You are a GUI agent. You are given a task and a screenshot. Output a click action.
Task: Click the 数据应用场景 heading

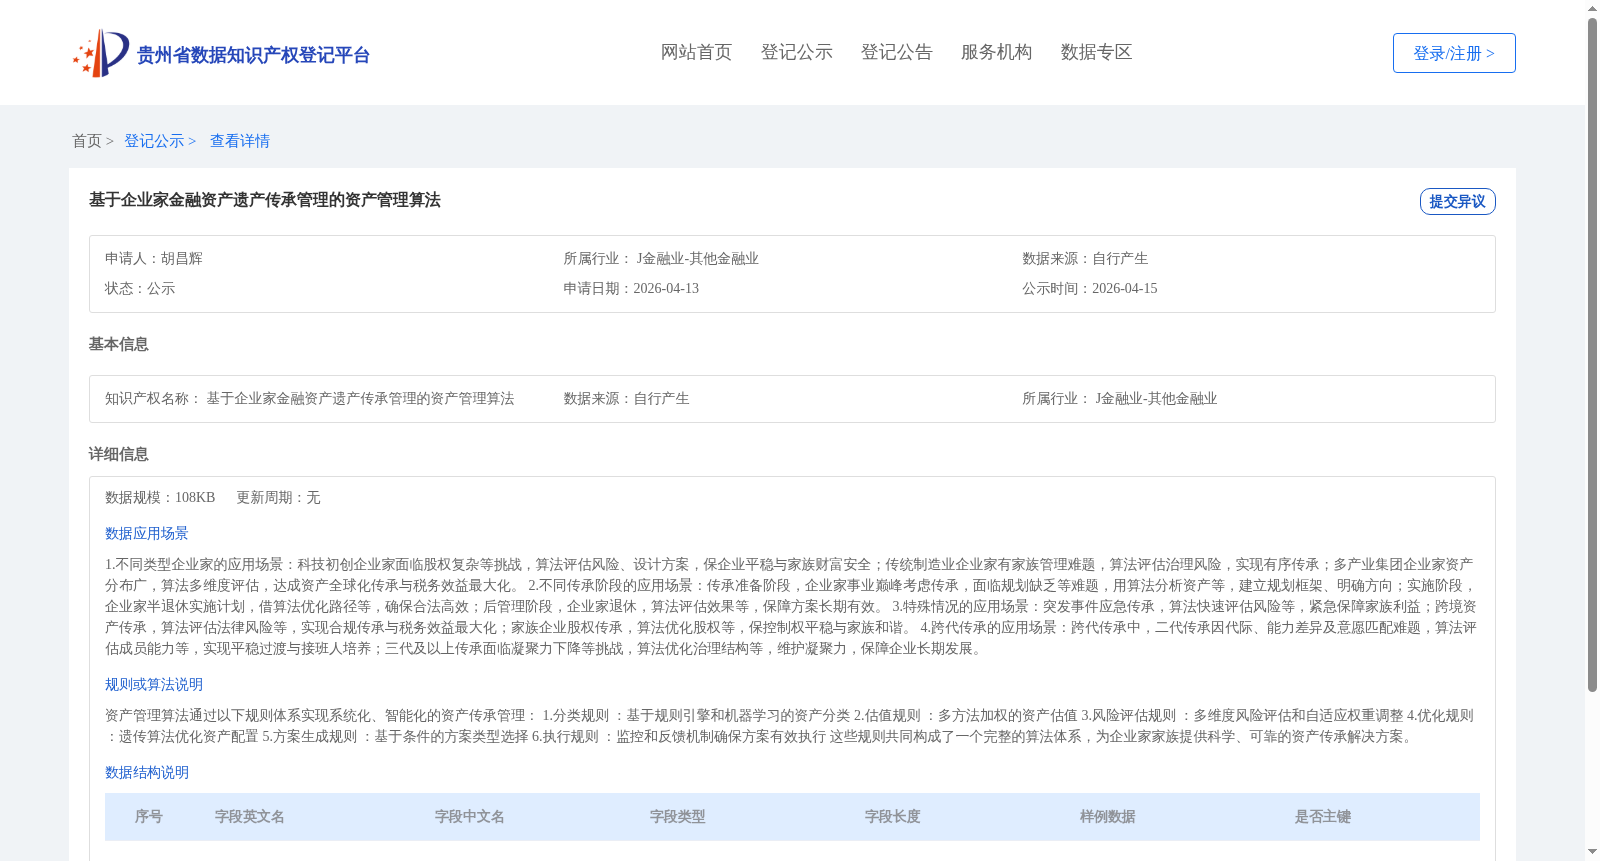point(147,533)
